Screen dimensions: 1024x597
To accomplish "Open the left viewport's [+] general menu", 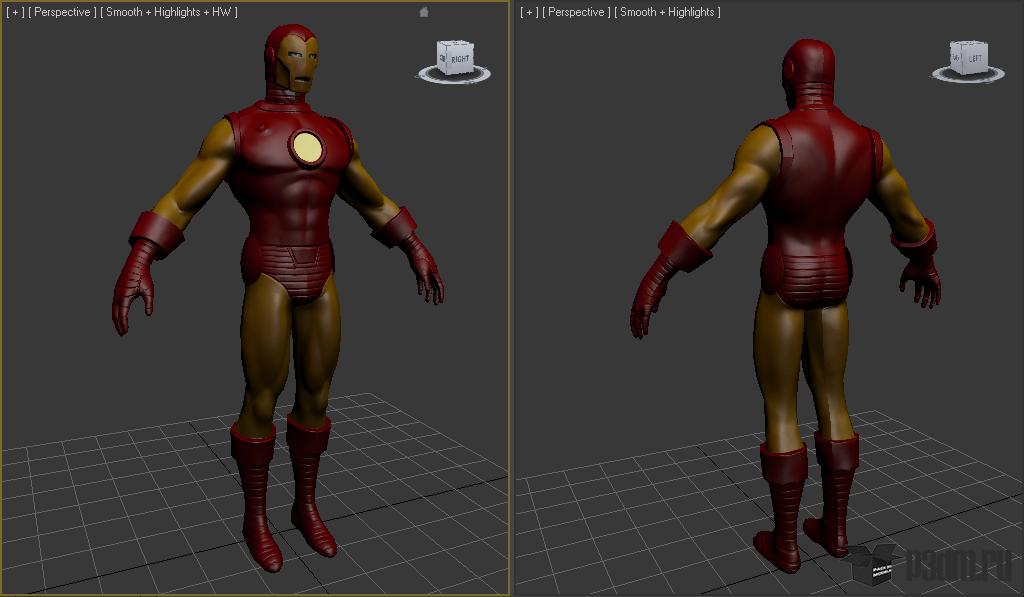I will point(15,12).
